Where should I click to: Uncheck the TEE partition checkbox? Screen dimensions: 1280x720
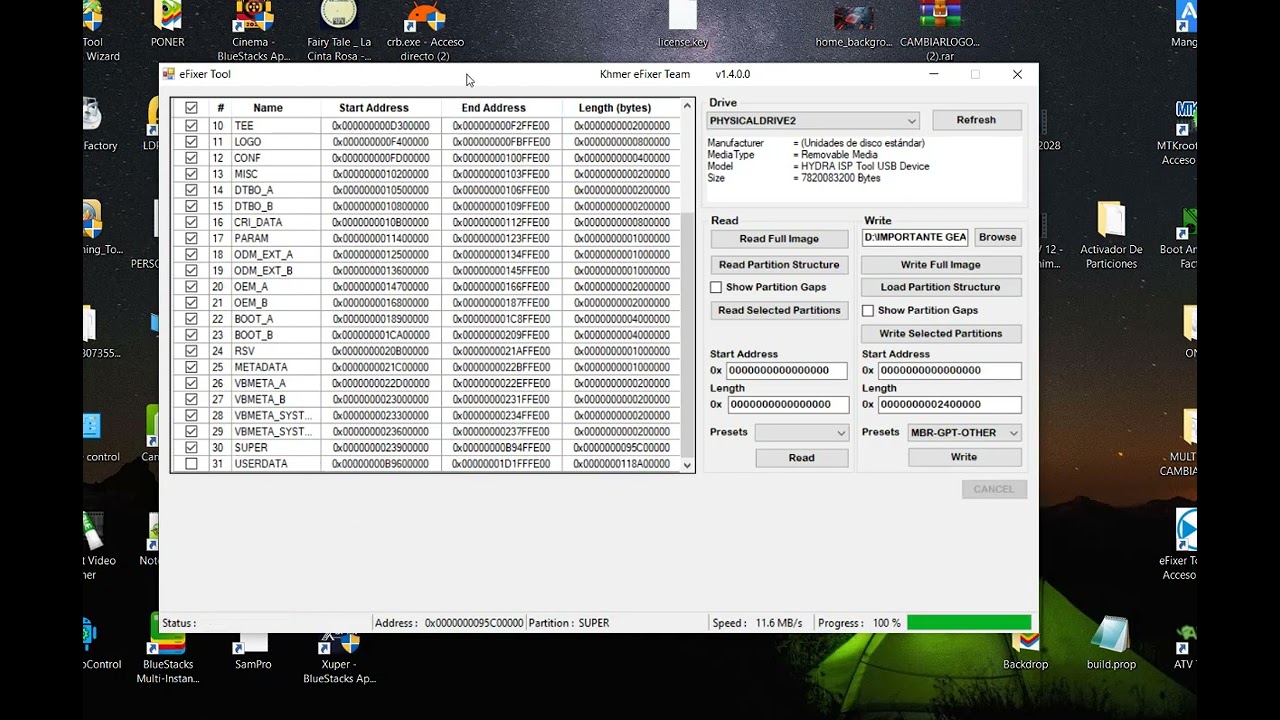pos(191,126)
